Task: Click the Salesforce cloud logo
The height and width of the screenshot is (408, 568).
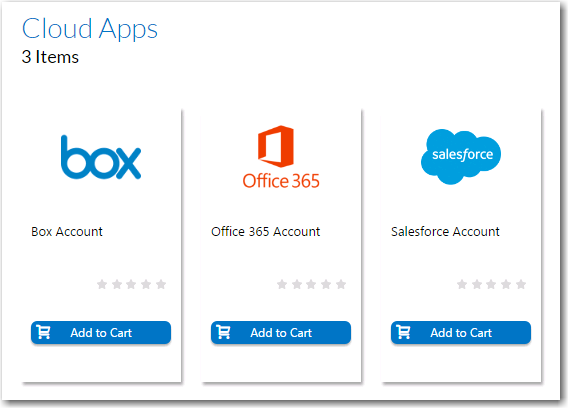Action: (461, 157)
